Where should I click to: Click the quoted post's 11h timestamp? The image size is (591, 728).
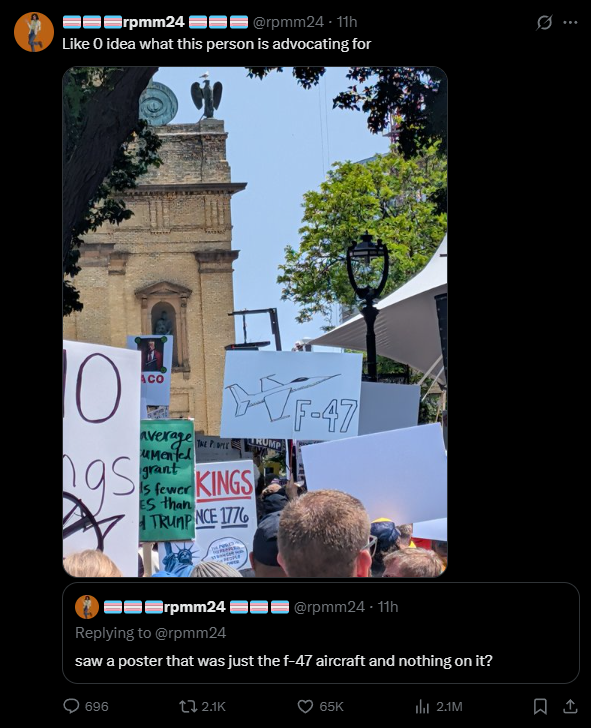click(388, 607)
